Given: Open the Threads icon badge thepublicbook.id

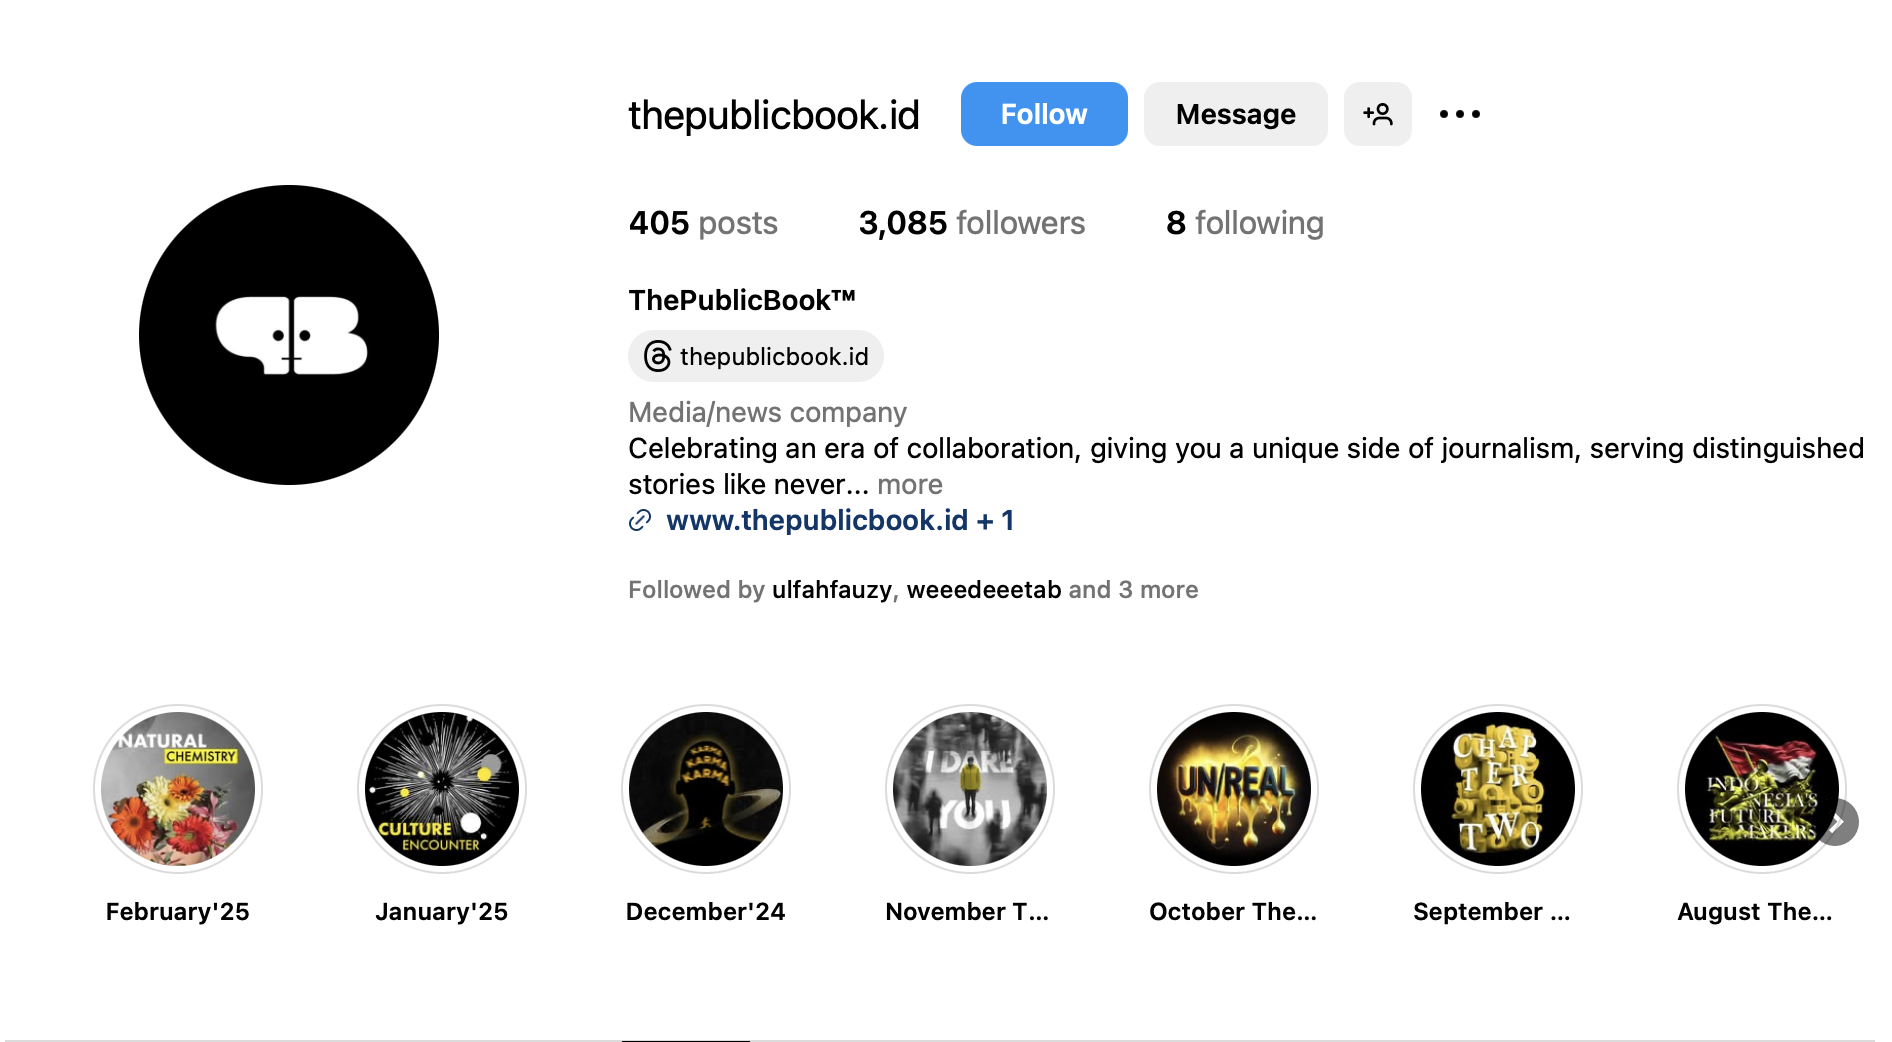Looking at the screenshot, I should (755, 356).
